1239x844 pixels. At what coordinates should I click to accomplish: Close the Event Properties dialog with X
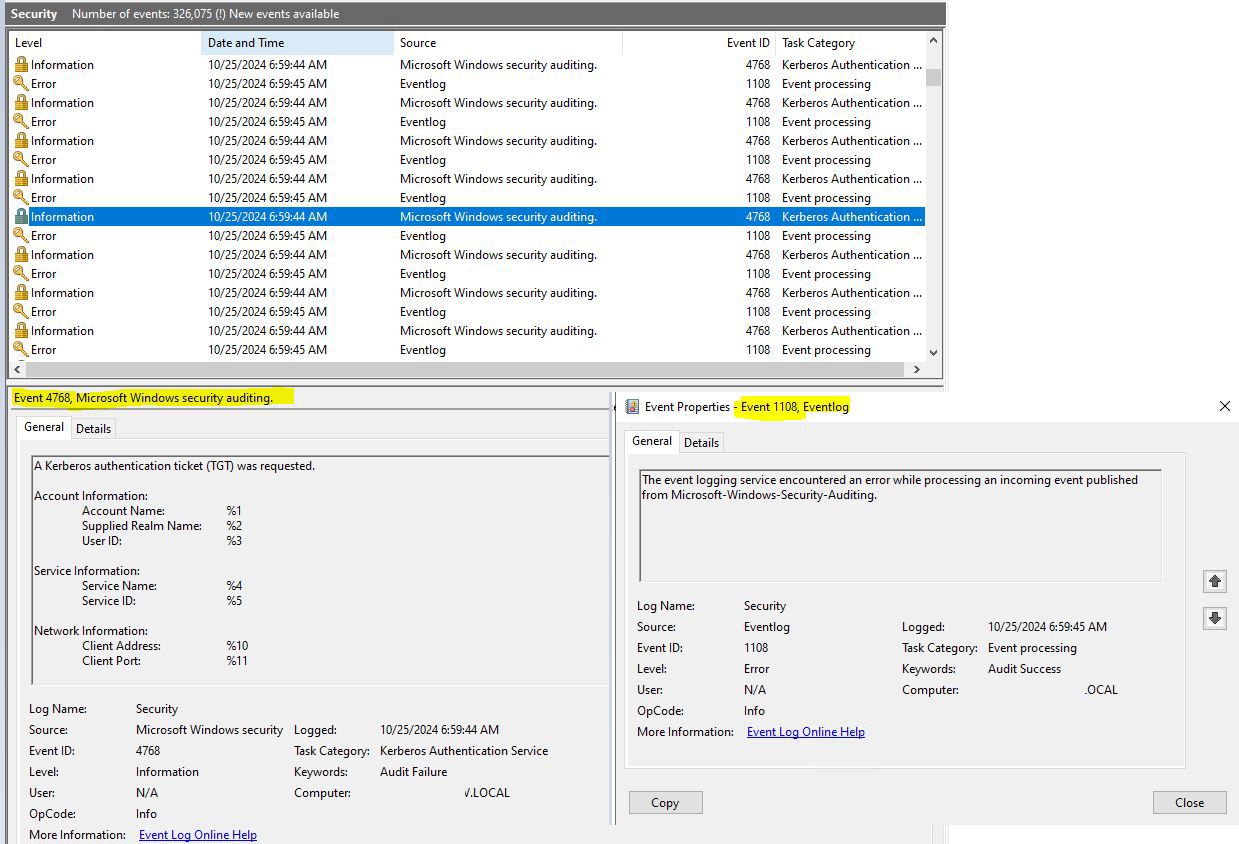[1225, 406]
